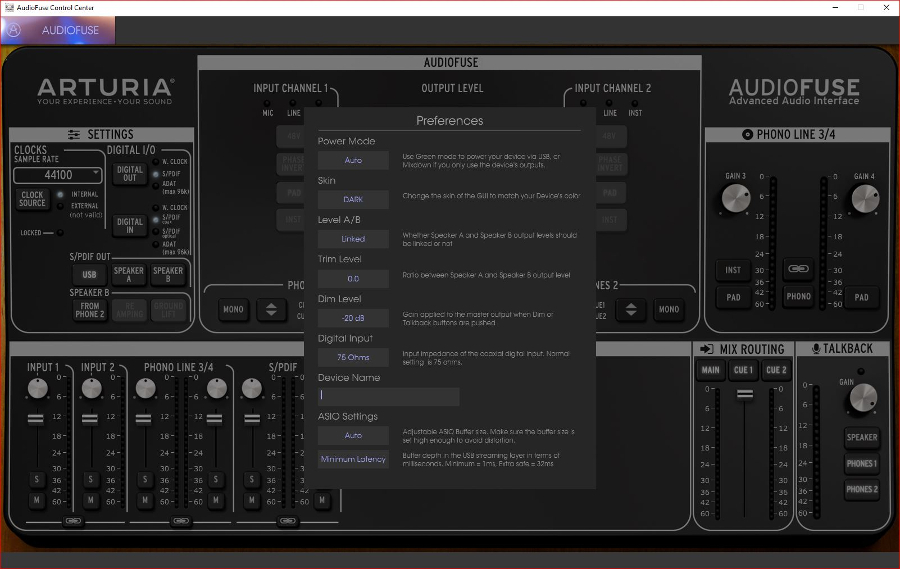Toggle the right Phones 2 MONO button
This screenshot has width=900, height=569.
(669, 309)
